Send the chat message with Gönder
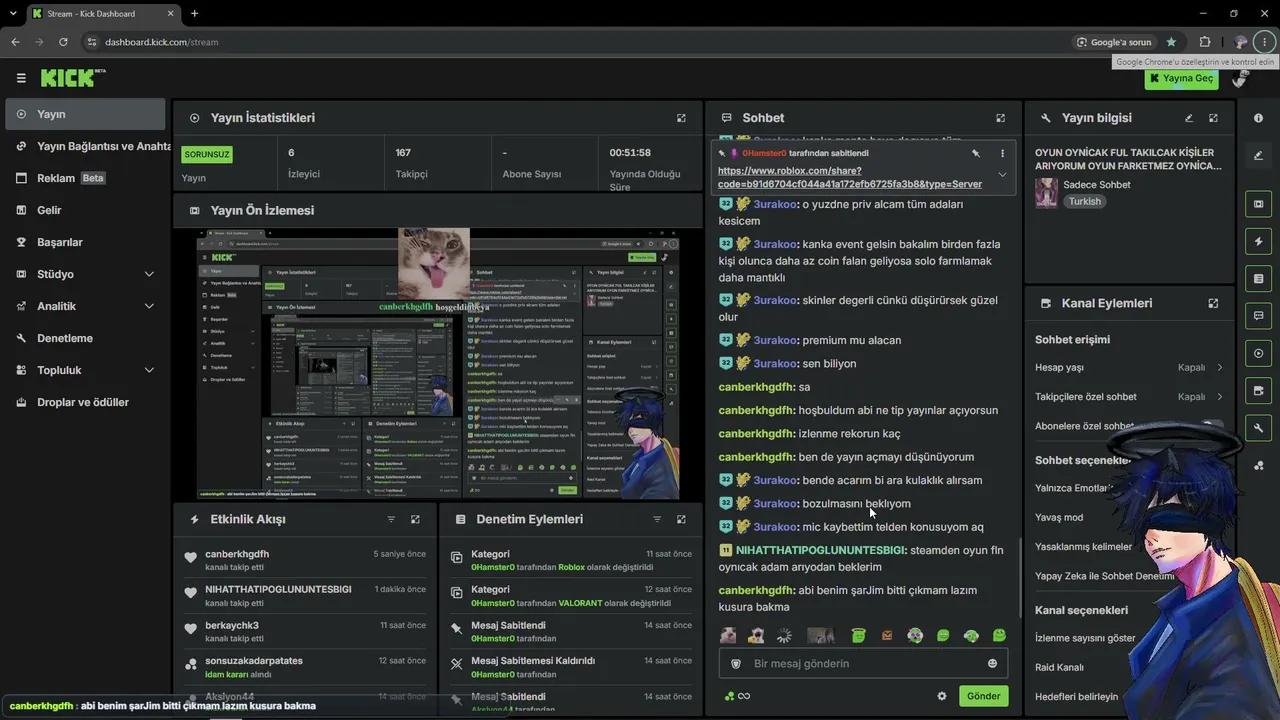 tap(983, 696)
